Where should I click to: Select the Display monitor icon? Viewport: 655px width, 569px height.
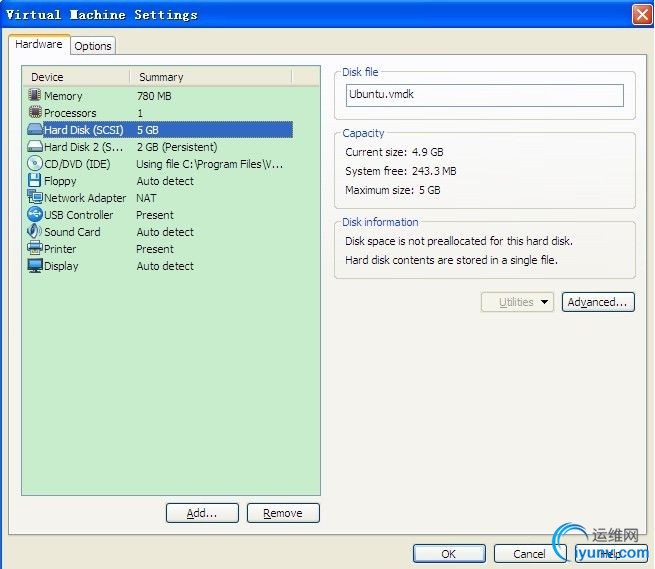pos(35,266)
